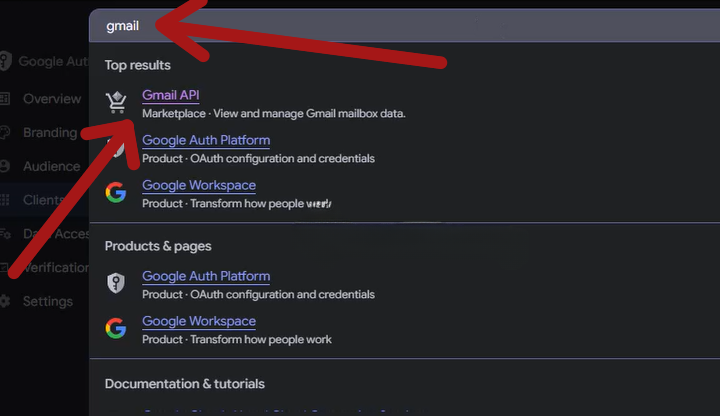Screen dimensions: 720x416
Task: Open the Settings sidebar item
Action: (48, 302)
